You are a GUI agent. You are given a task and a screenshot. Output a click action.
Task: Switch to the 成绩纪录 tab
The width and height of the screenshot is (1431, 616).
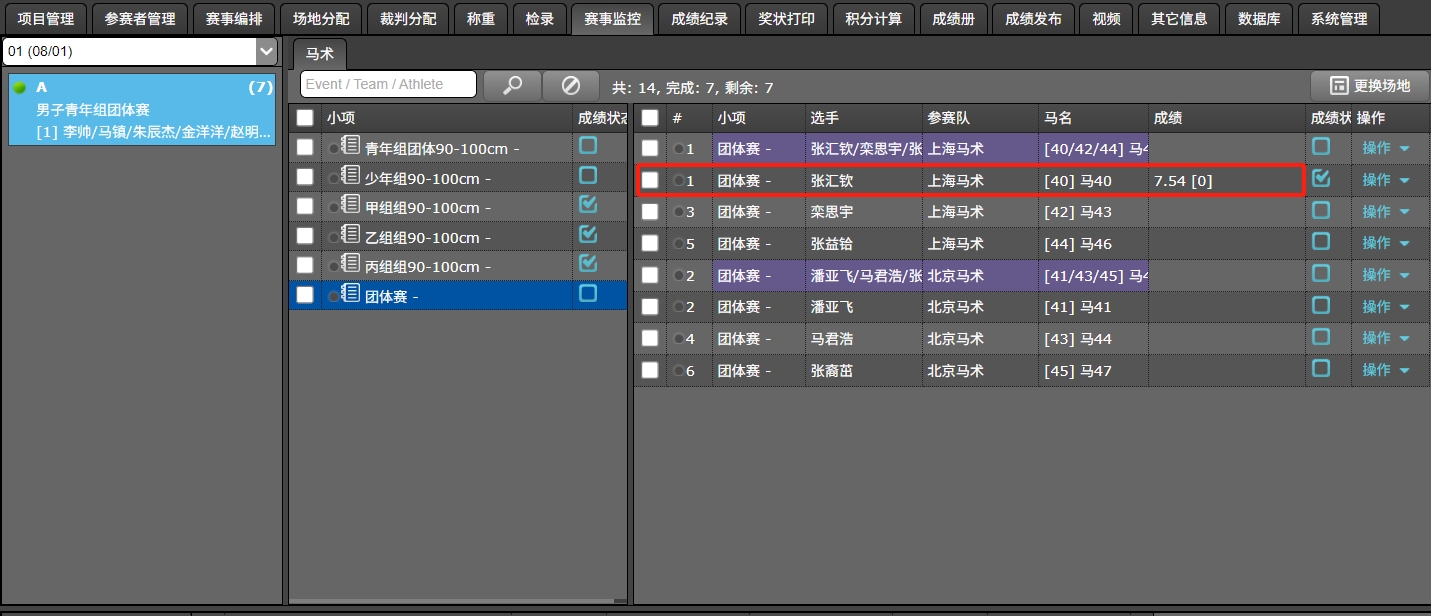[x=700, y=19]
